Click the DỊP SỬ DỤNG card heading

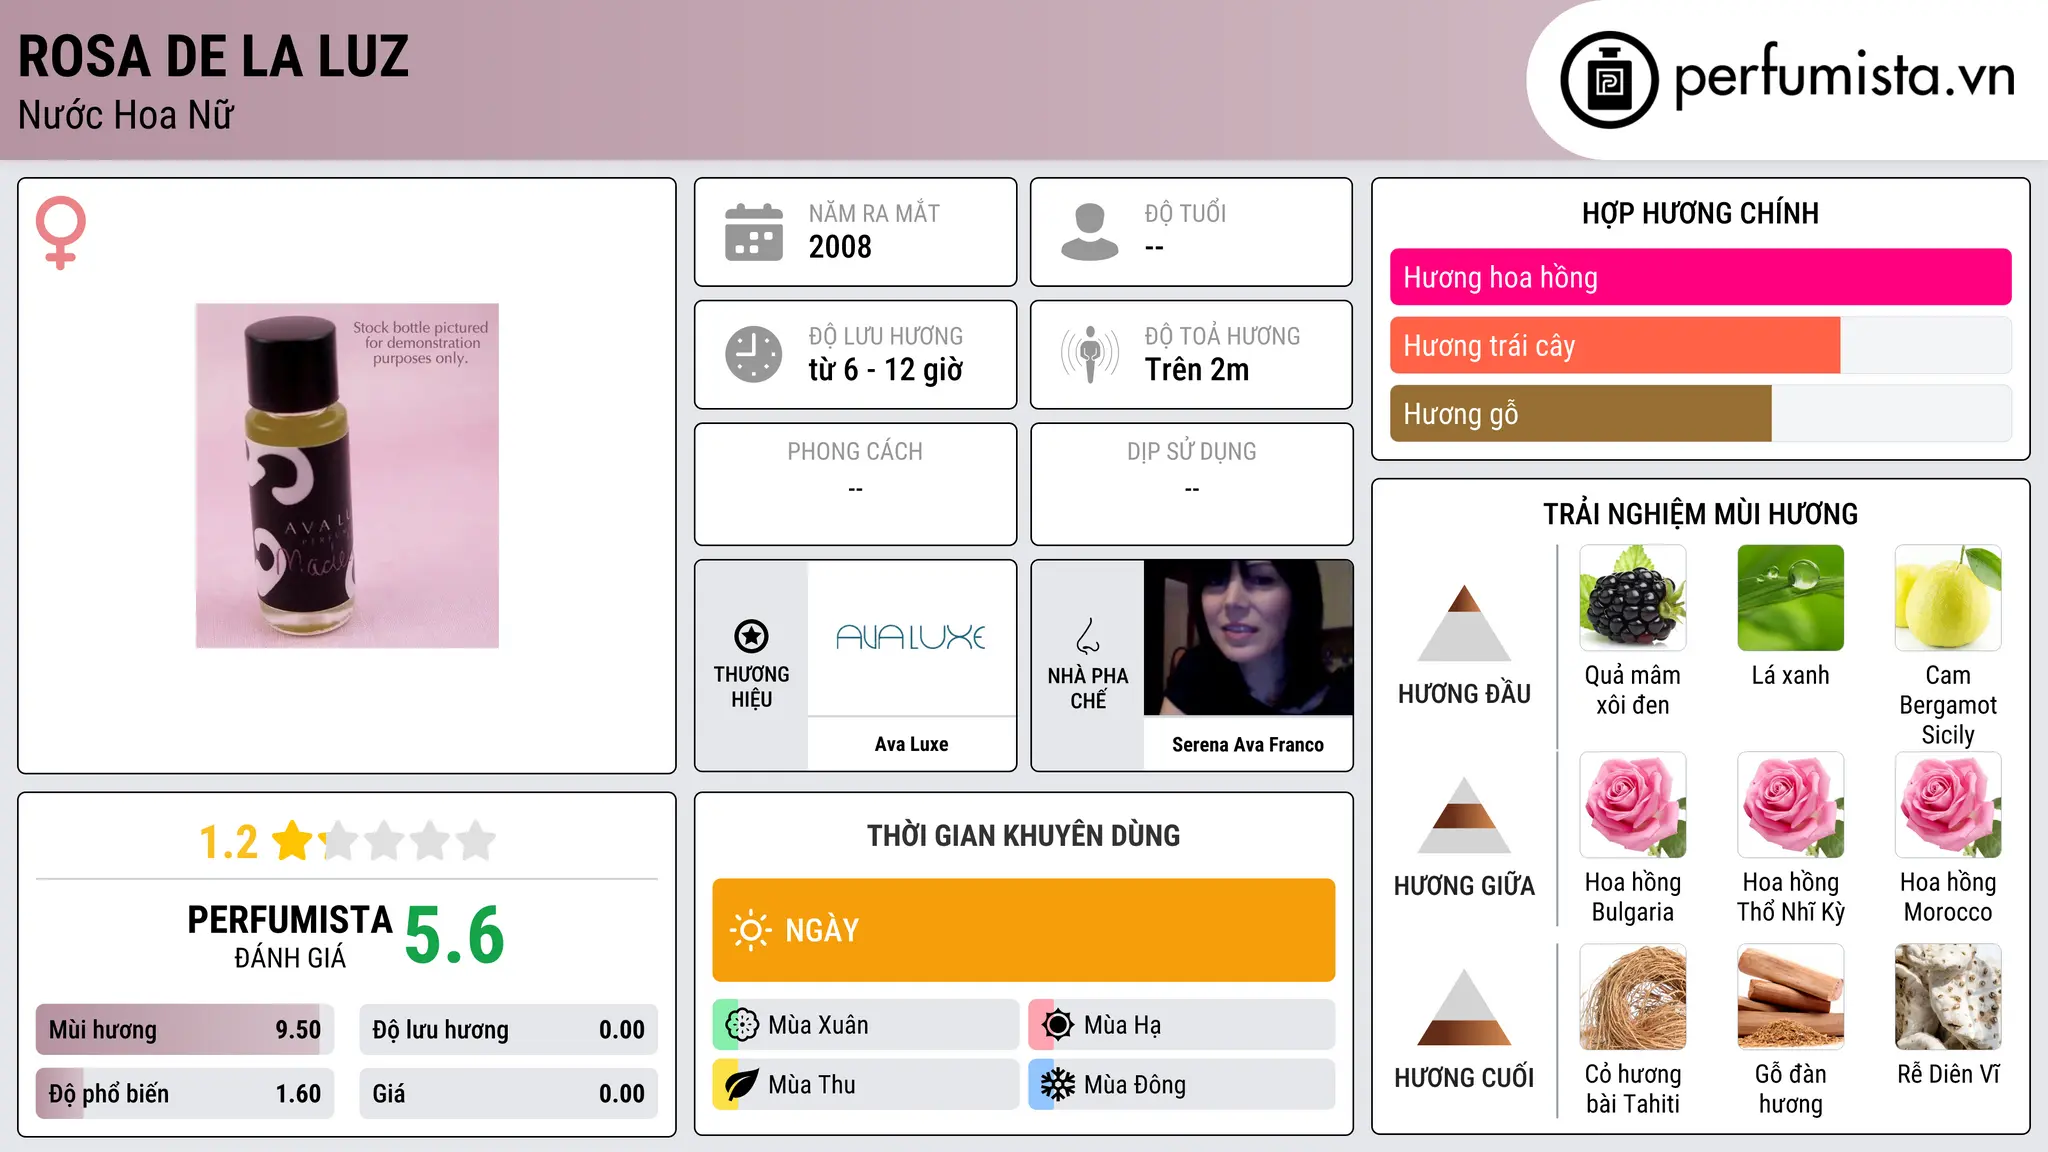tap(1192, 452)
